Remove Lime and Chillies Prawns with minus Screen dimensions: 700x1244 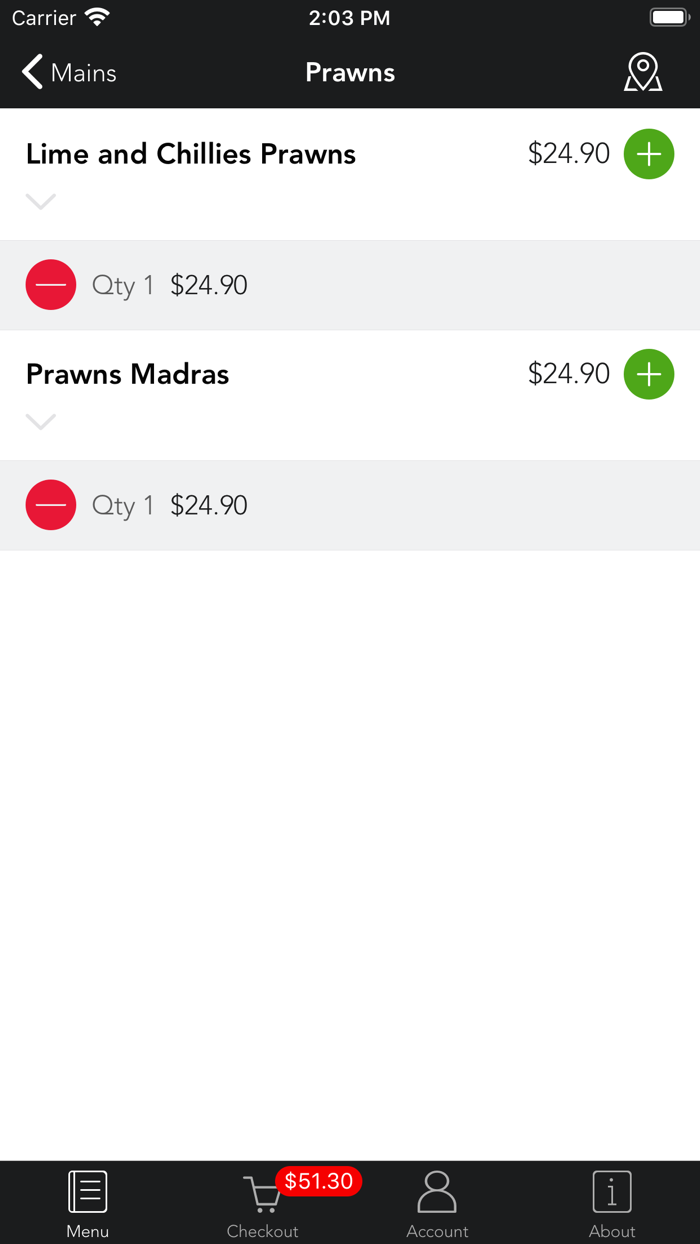[x=51, y=285]
